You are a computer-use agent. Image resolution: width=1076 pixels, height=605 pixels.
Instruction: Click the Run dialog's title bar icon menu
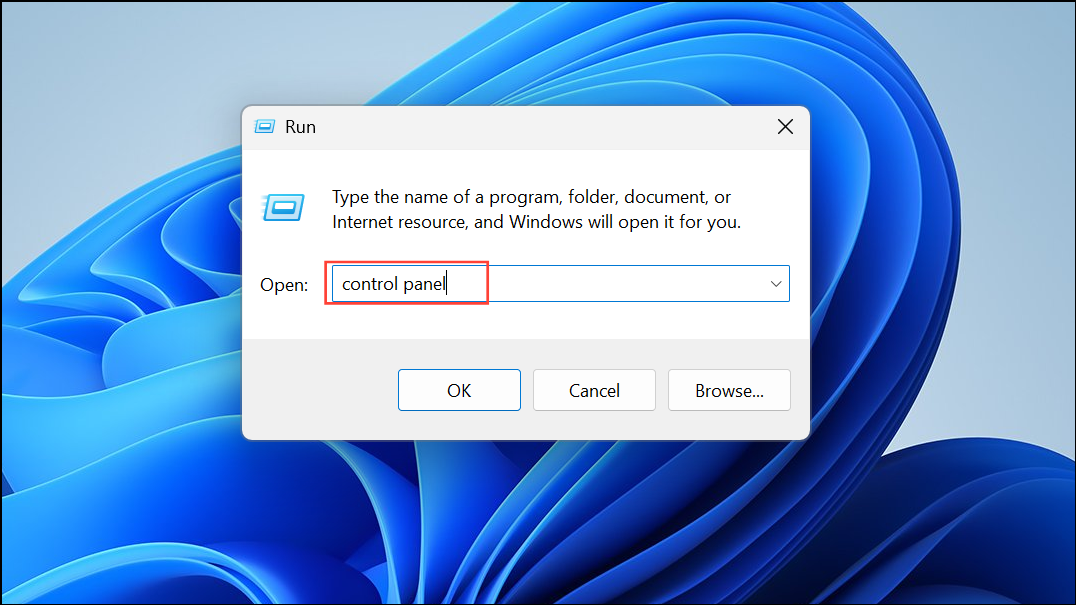tap(265, 126)
